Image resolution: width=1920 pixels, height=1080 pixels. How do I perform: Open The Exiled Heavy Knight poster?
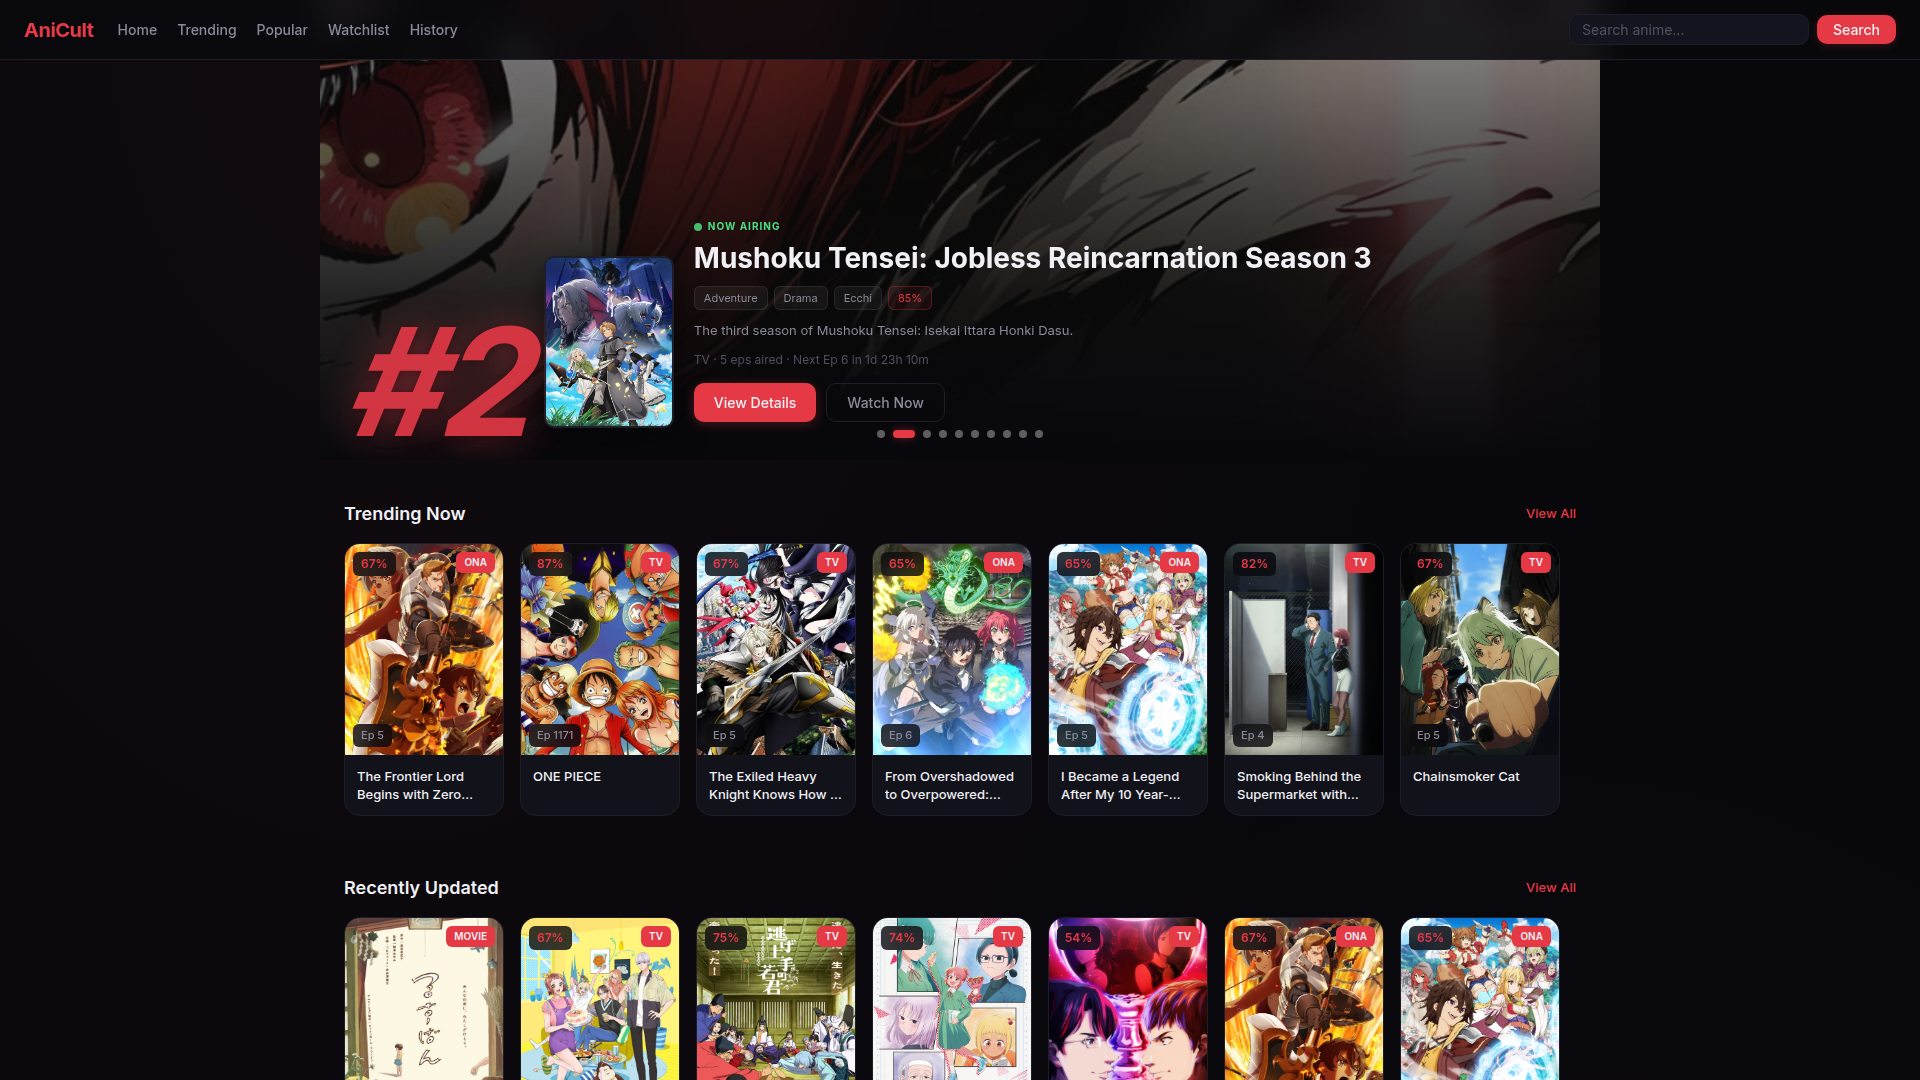(x=776, y=650)
